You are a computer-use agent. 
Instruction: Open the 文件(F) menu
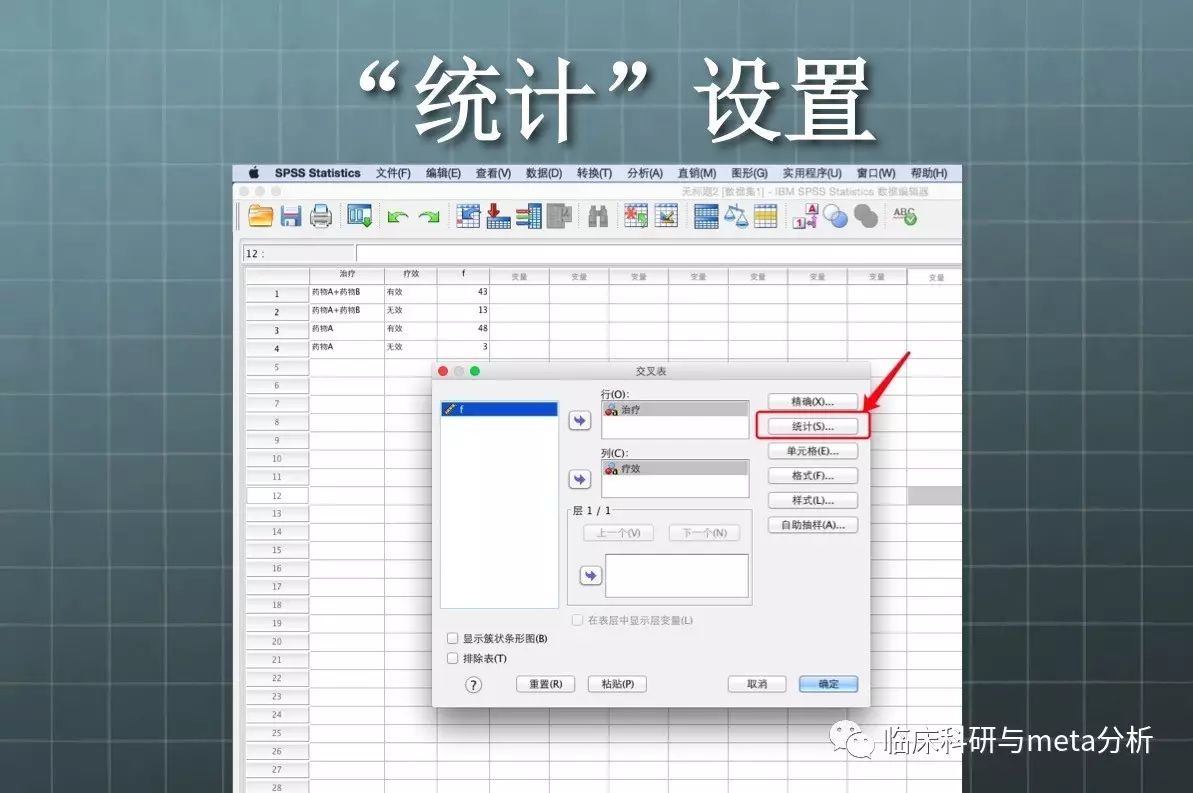tap(393, 173)
